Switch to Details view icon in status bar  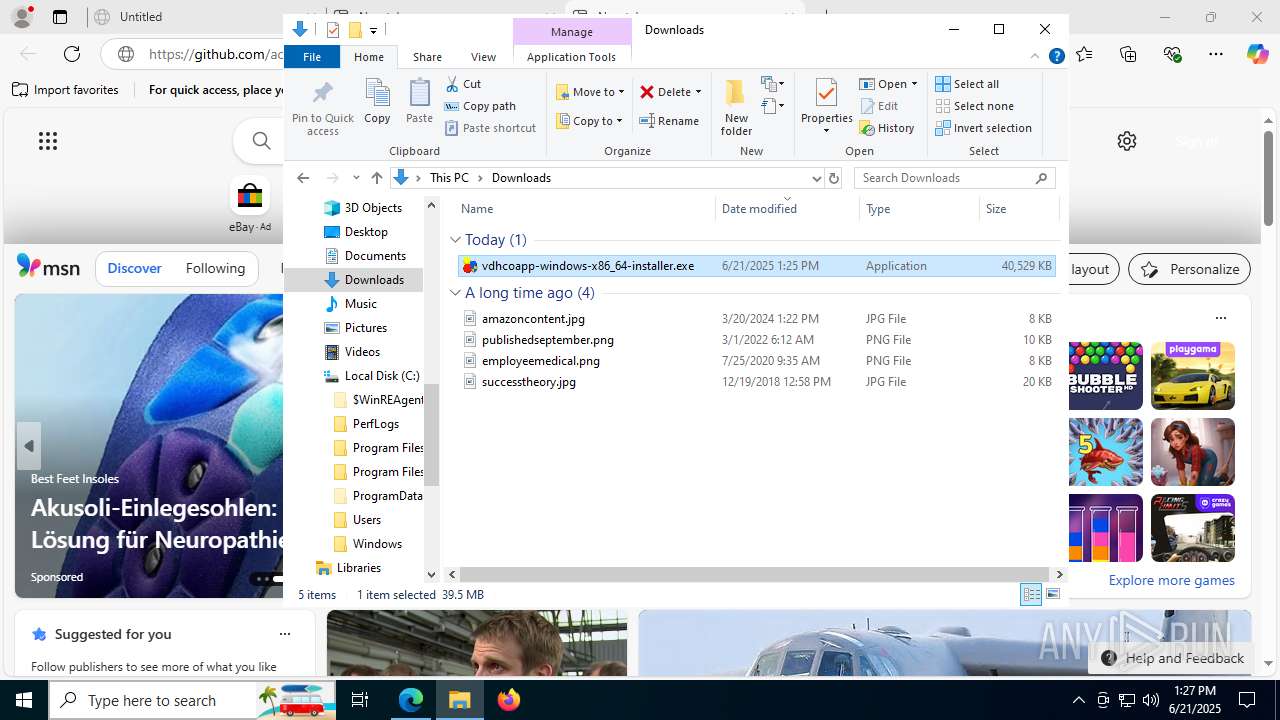click(x=1031, y=595)
